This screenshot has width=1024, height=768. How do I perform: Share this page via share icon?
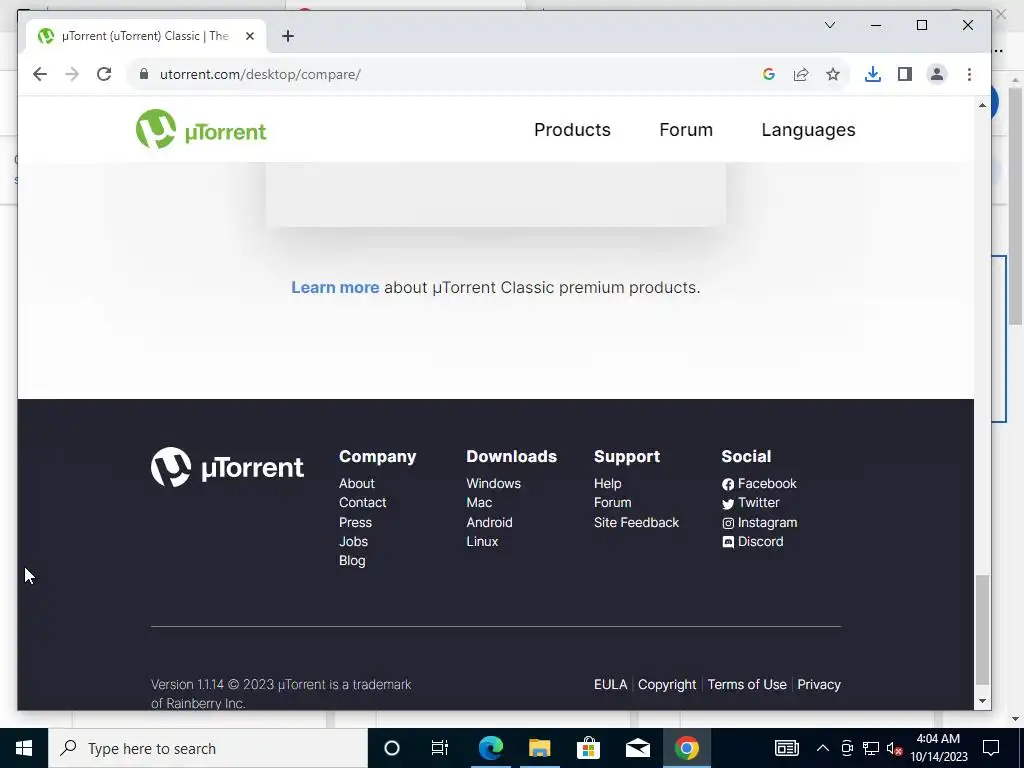(801, 74)
